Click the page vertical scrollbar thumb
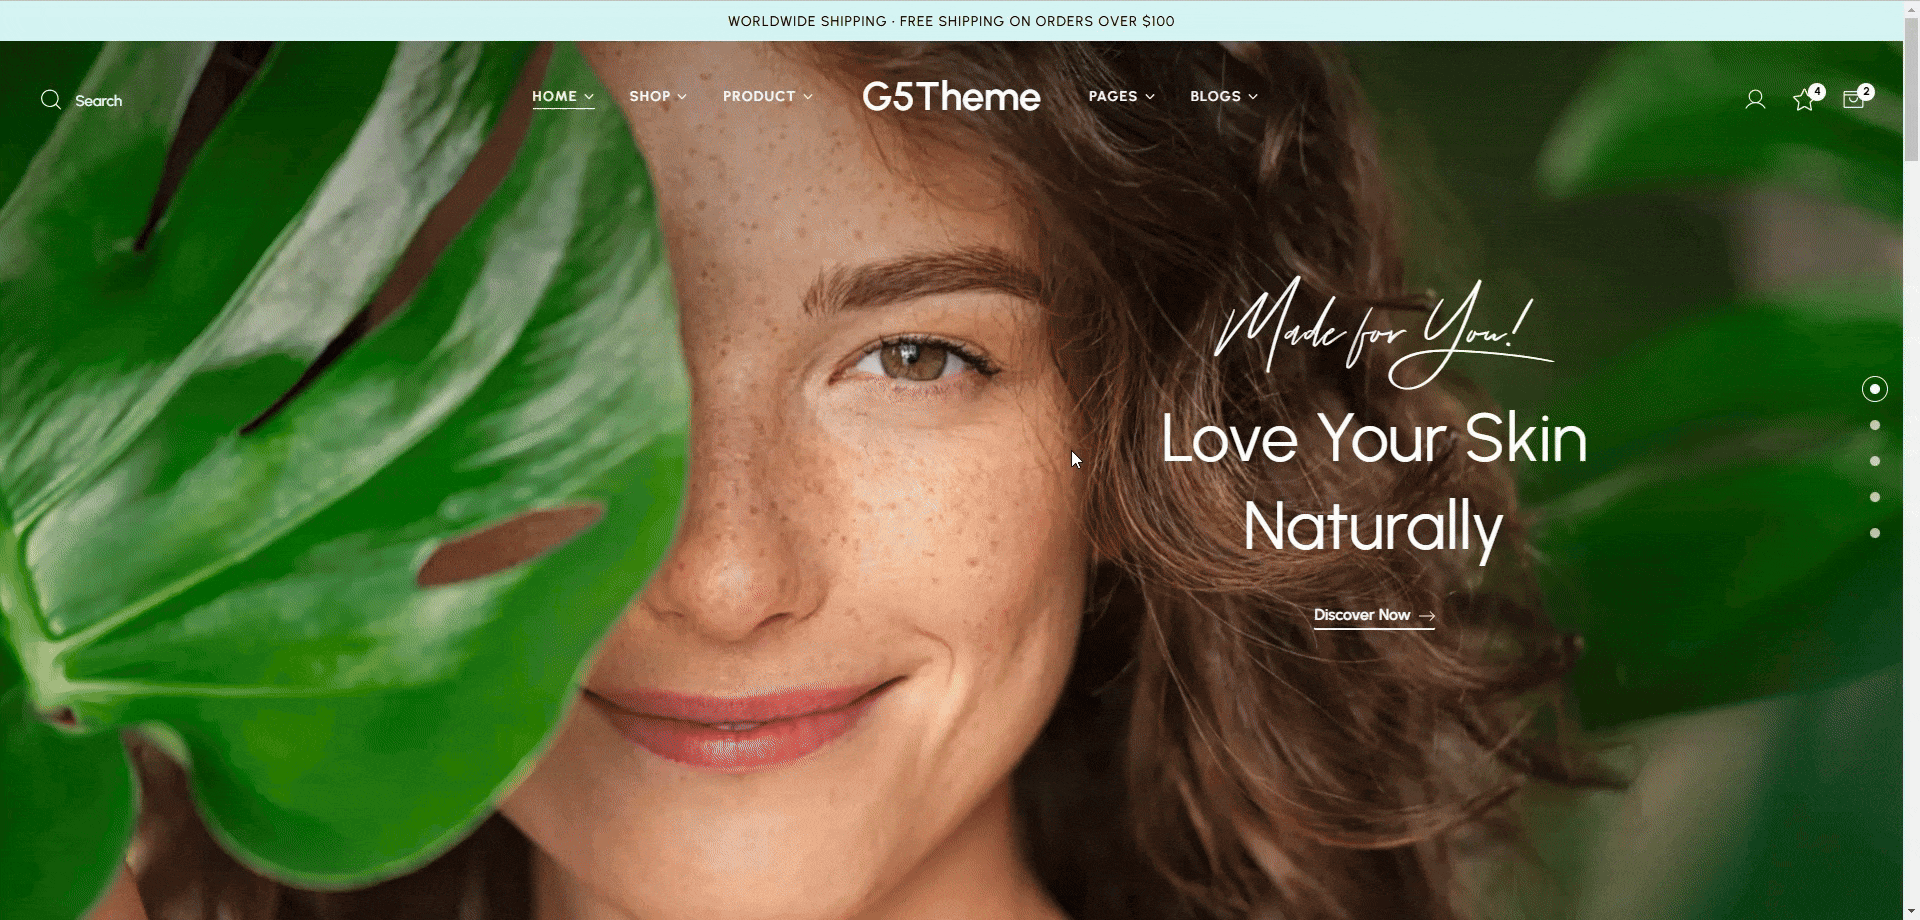1920x920 pixels. (1911, 90)
